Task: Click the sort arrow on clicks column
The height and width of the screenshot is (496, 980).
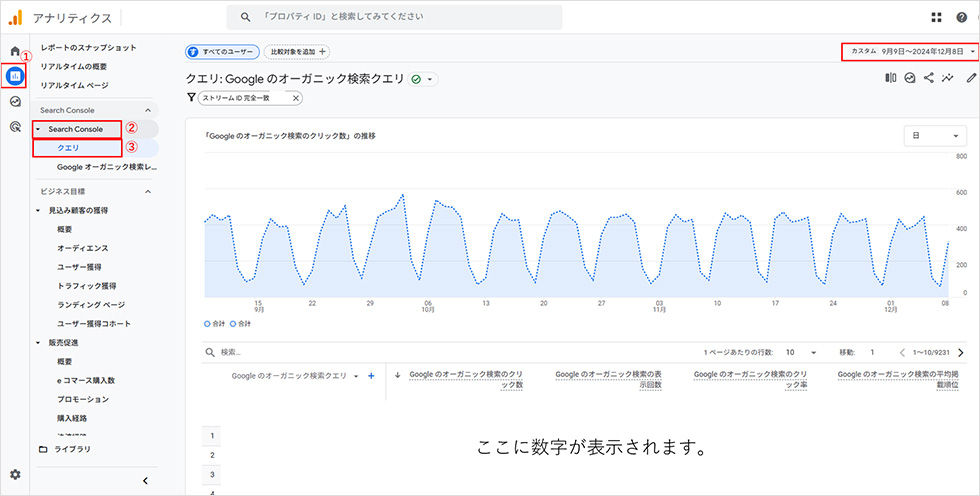Action: tap(397, 375)
